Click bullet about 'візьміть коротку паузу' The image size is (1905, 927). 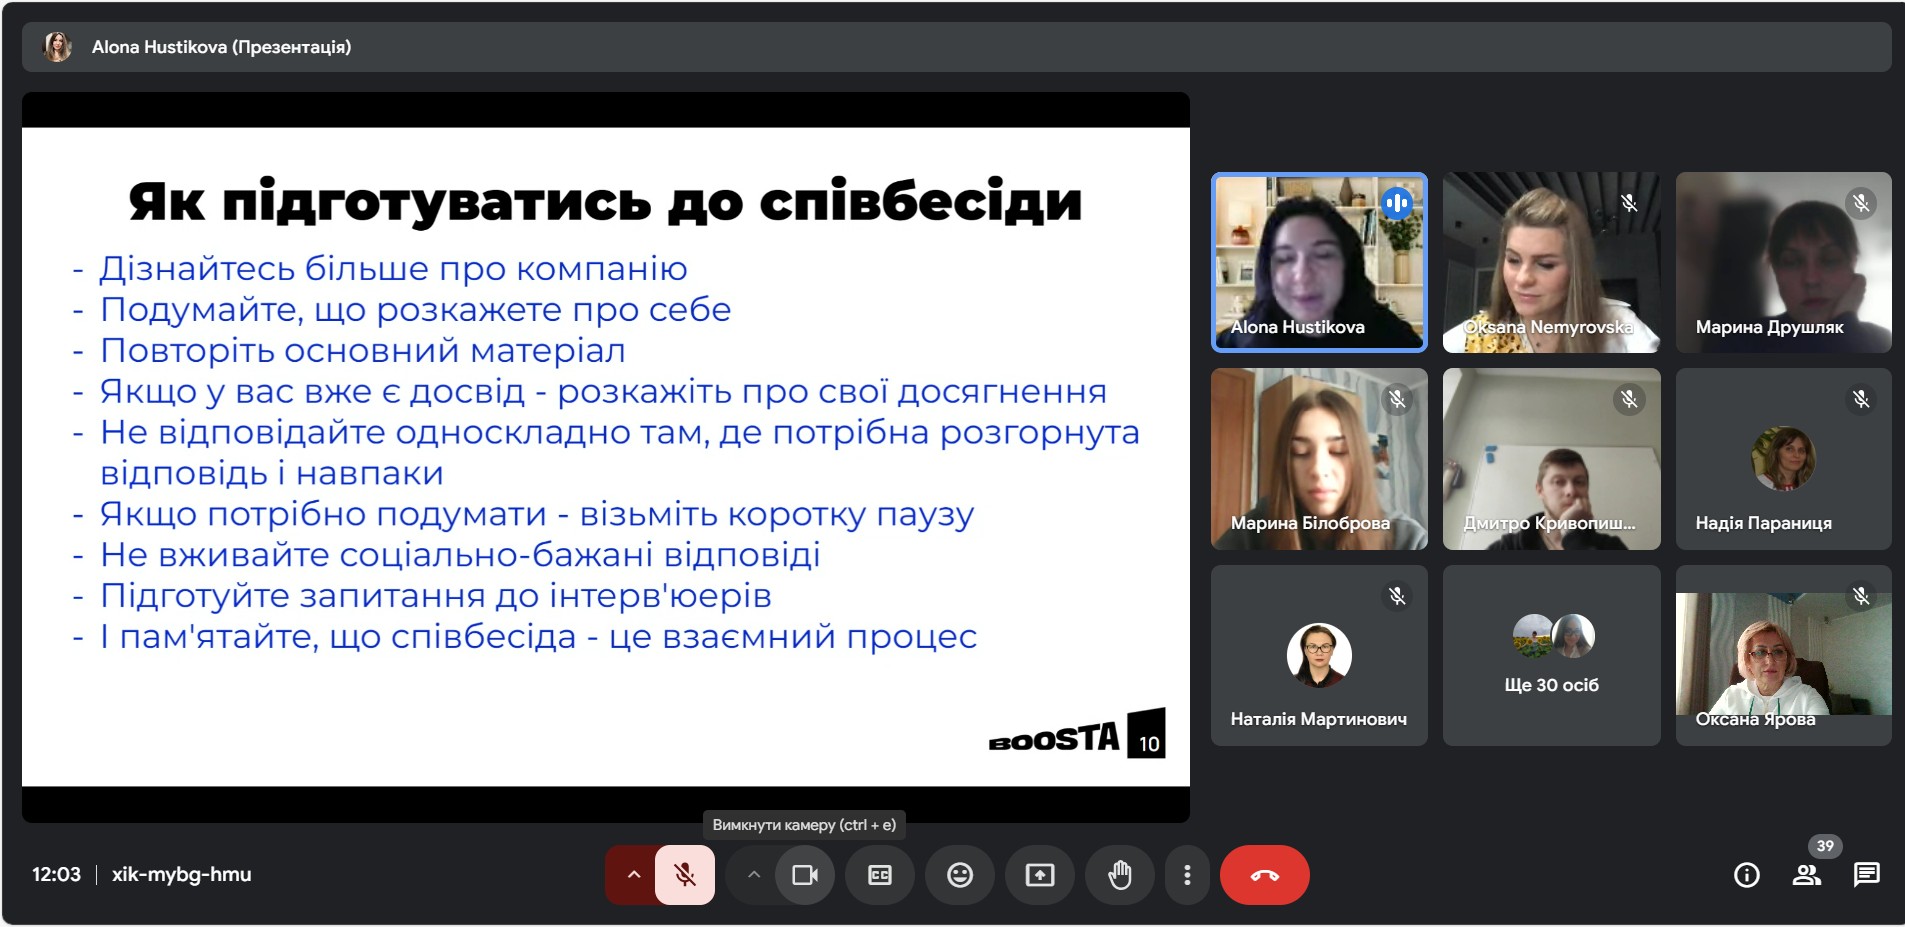pyautogui.click(x=536, y=514)
